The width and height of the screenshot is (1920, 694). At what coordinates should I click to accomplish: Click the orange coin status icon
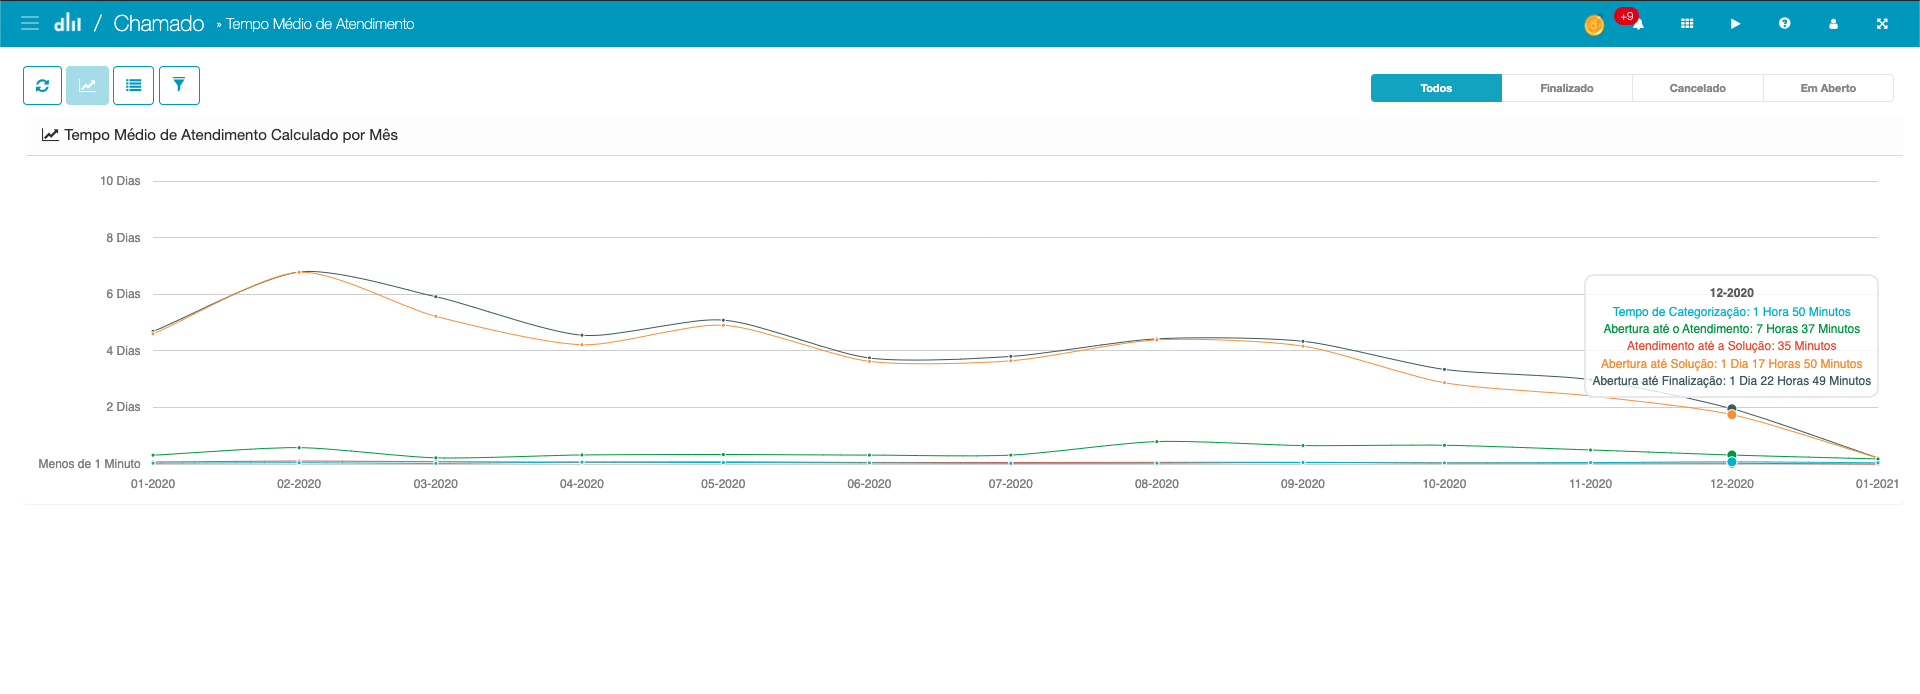(x=1594, y=25)
